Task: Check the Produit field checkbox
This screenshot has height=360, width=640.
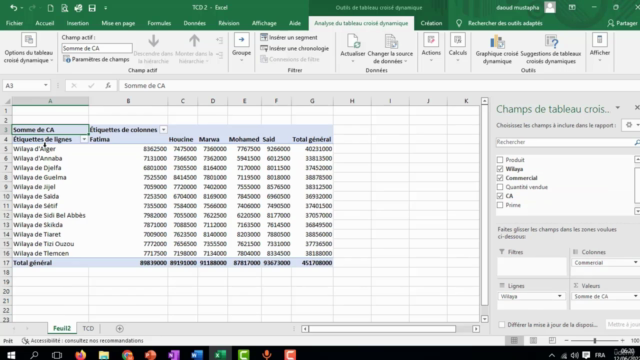Action: 500,160
